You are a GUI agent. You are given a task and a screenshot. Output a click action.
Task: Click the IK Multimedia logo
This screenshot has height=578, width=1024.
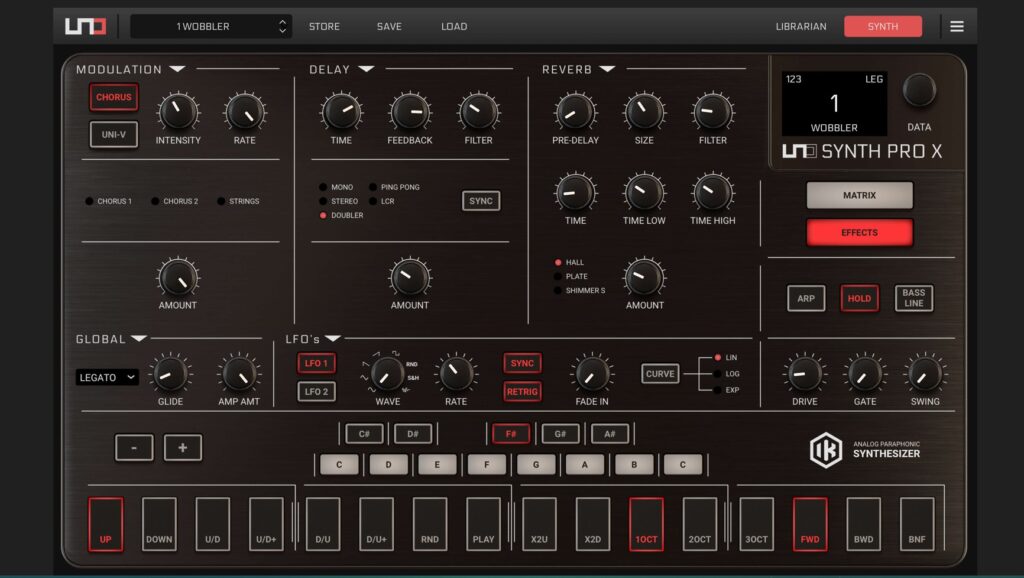click(825, 449)
